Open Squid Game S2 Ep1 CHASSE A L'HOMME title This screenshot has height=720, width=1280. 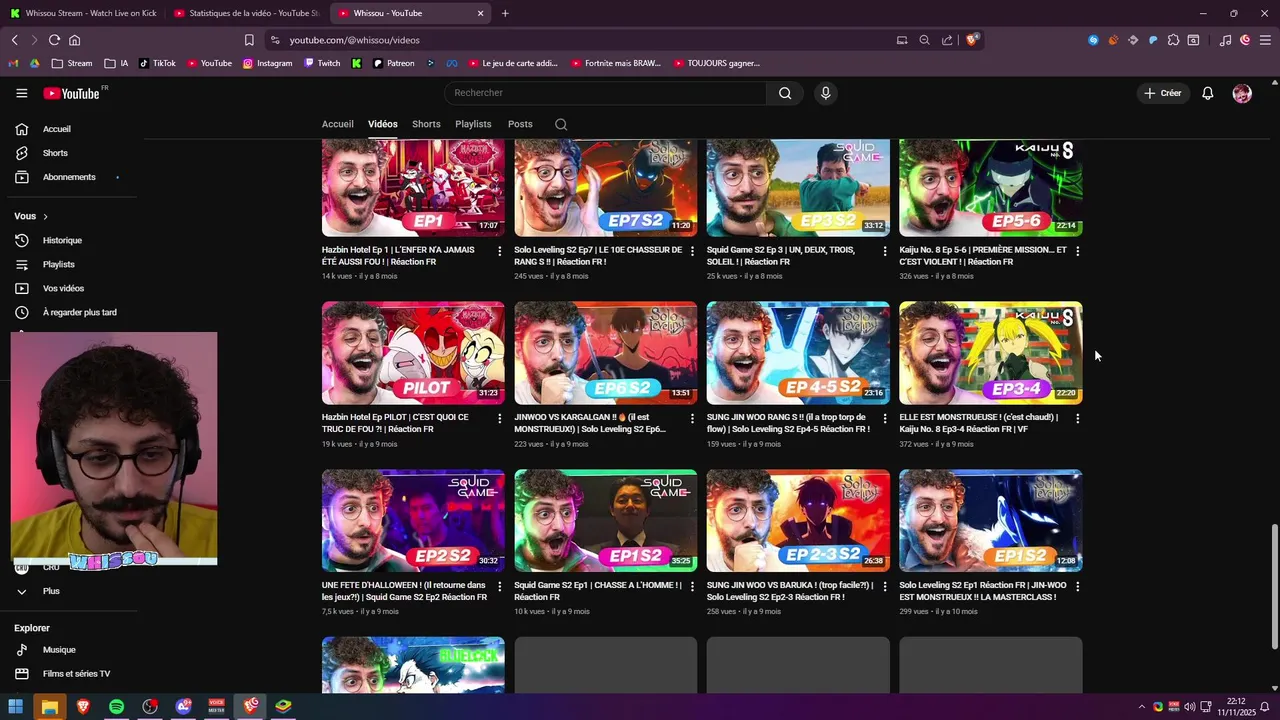[x=598, y=591]
